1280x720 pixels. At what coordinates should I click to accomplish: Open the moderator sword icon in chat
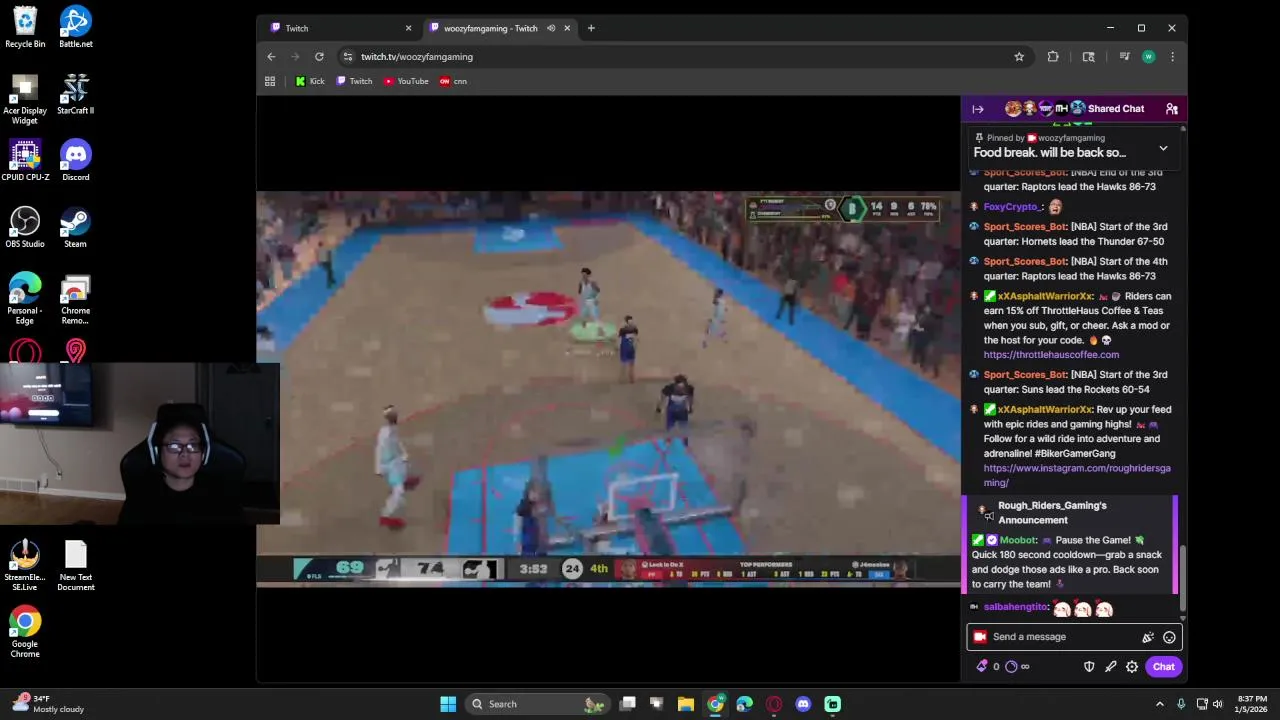pyautogui.click(x=1110, y=667)
